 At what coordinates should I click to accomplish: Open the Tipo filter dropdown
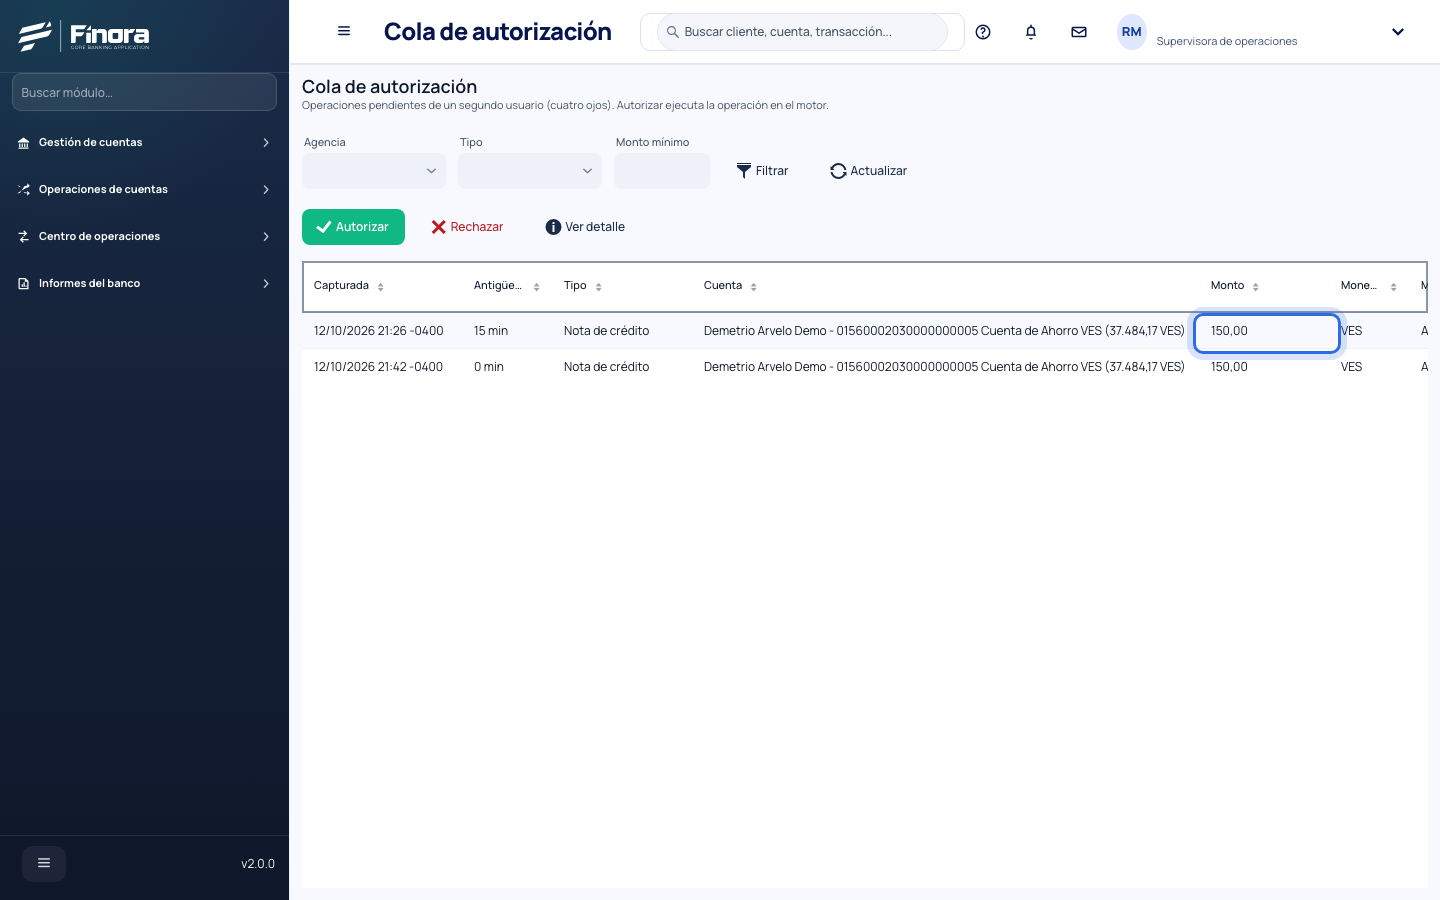tap(530, 171)
